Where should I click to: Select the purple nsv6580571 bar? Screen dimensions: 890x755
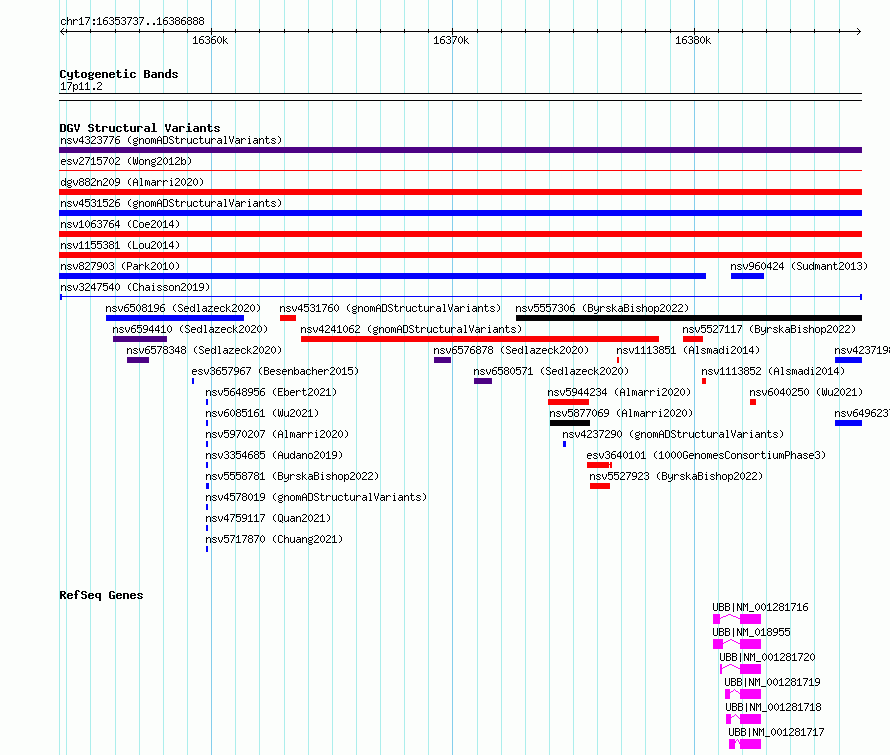click(483, 381)
